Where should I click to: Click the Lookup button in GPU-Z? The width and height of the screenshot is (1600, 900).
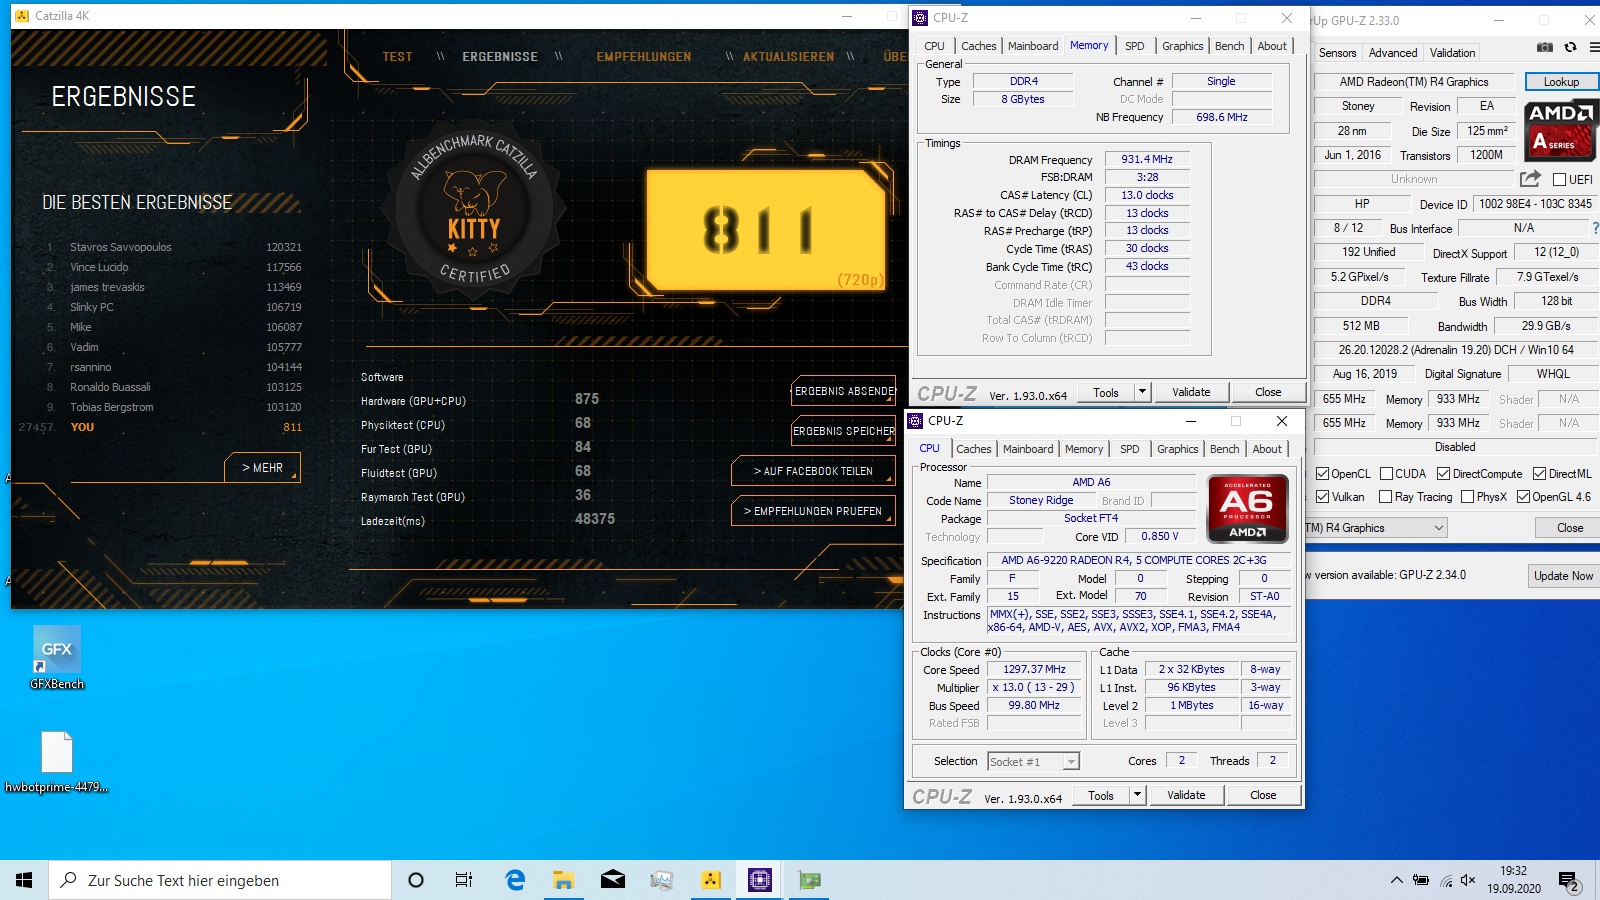[1561, 82]
